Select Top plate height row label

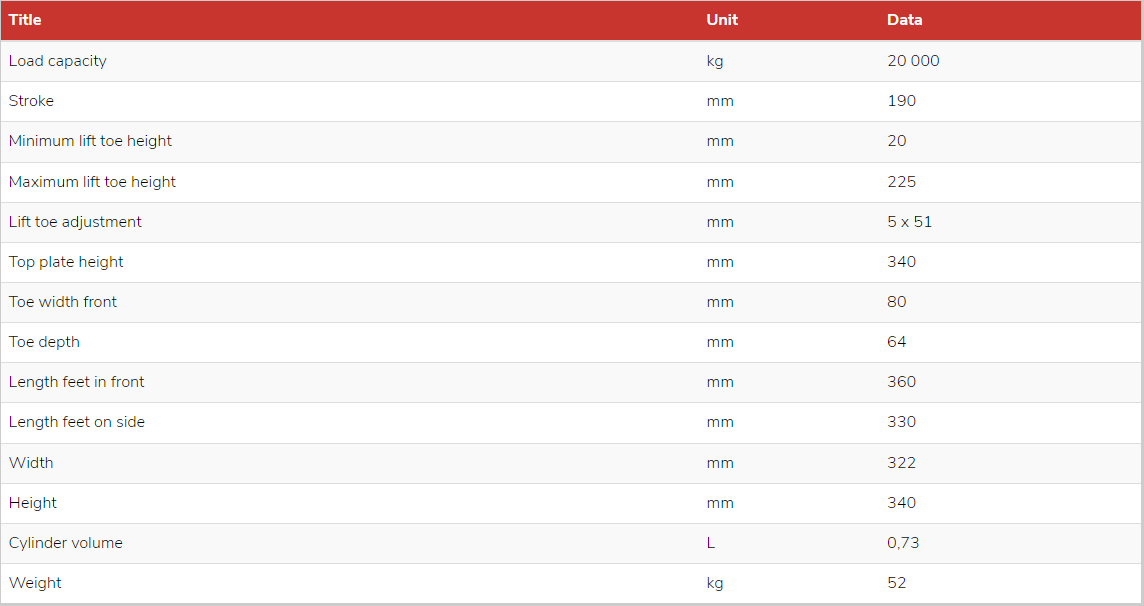66,262
